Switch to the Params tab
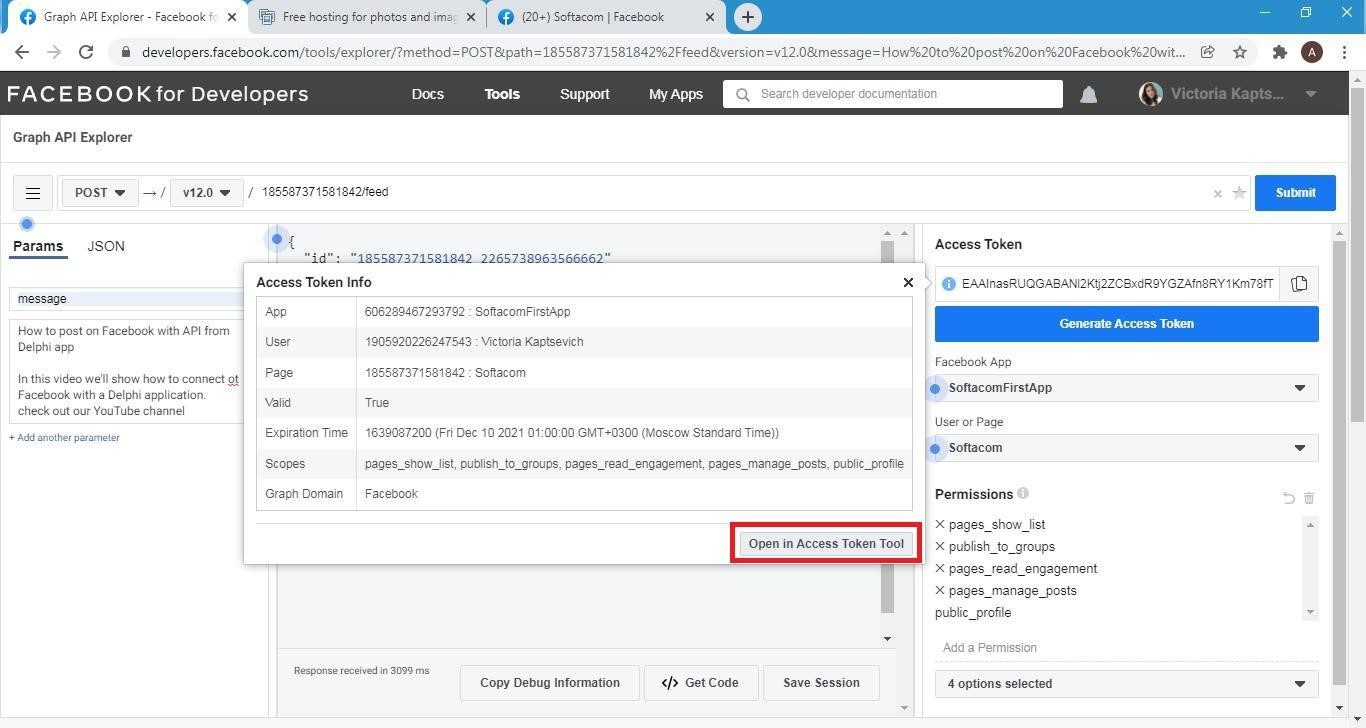This screenshot has height=728, width=1366. coord(38,247)
